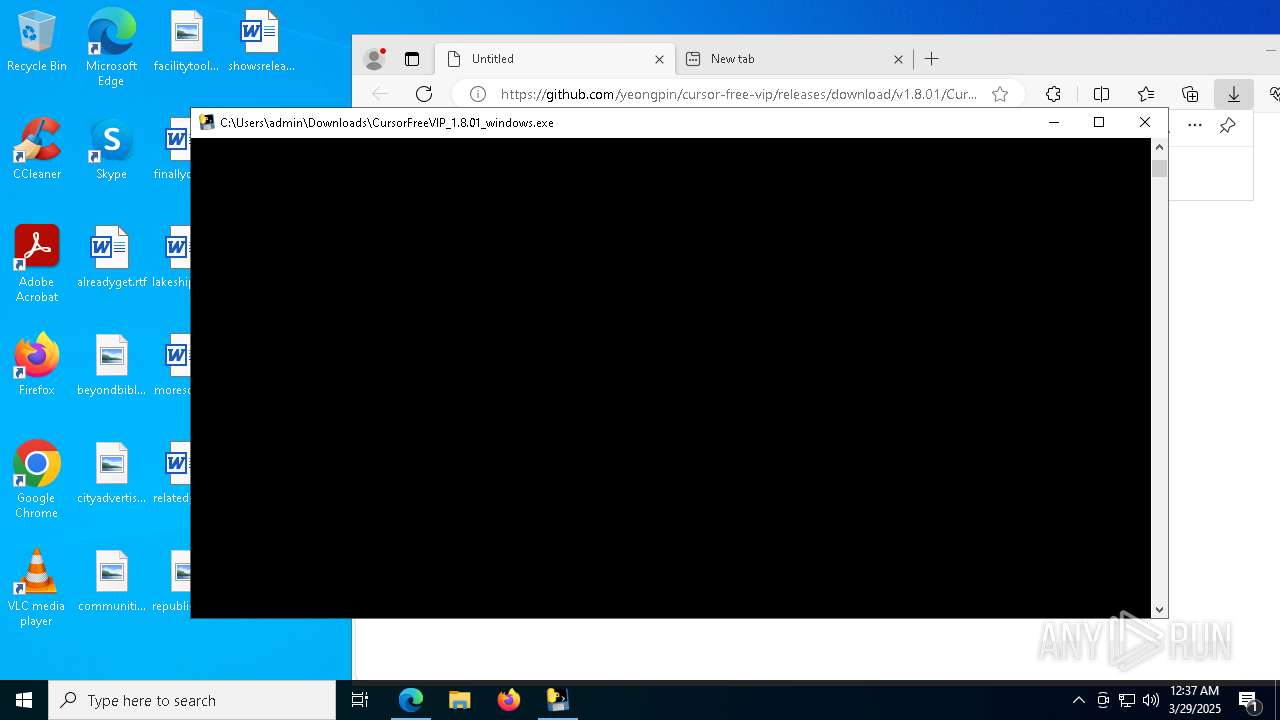This screenshot has height=720, width=1280.
Task: Open the Google Chrome desktop shortcut
Action: point(37,480)
